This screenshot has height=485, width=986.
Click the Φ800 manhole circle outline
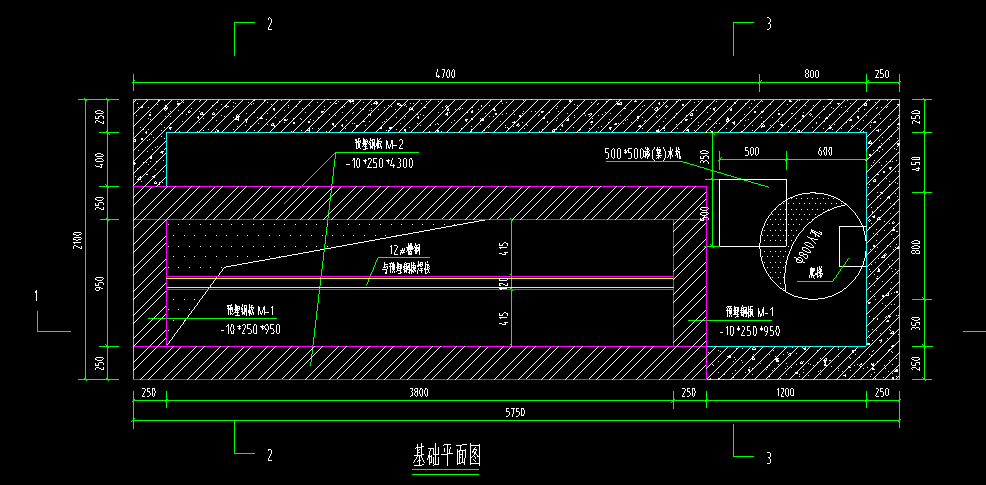(812, 245)
